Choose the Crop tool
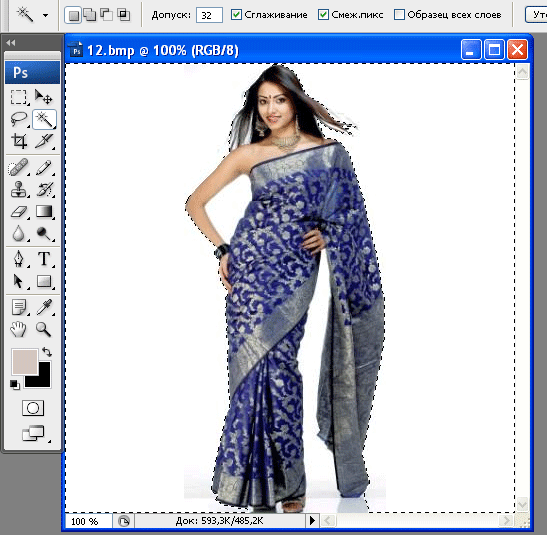The height and width of the screenshot is (535, 547). coord(18,141)
